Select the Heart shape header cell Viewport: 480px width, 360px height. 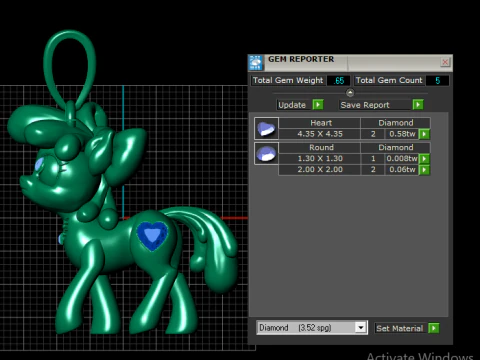(x=320, y=123)
